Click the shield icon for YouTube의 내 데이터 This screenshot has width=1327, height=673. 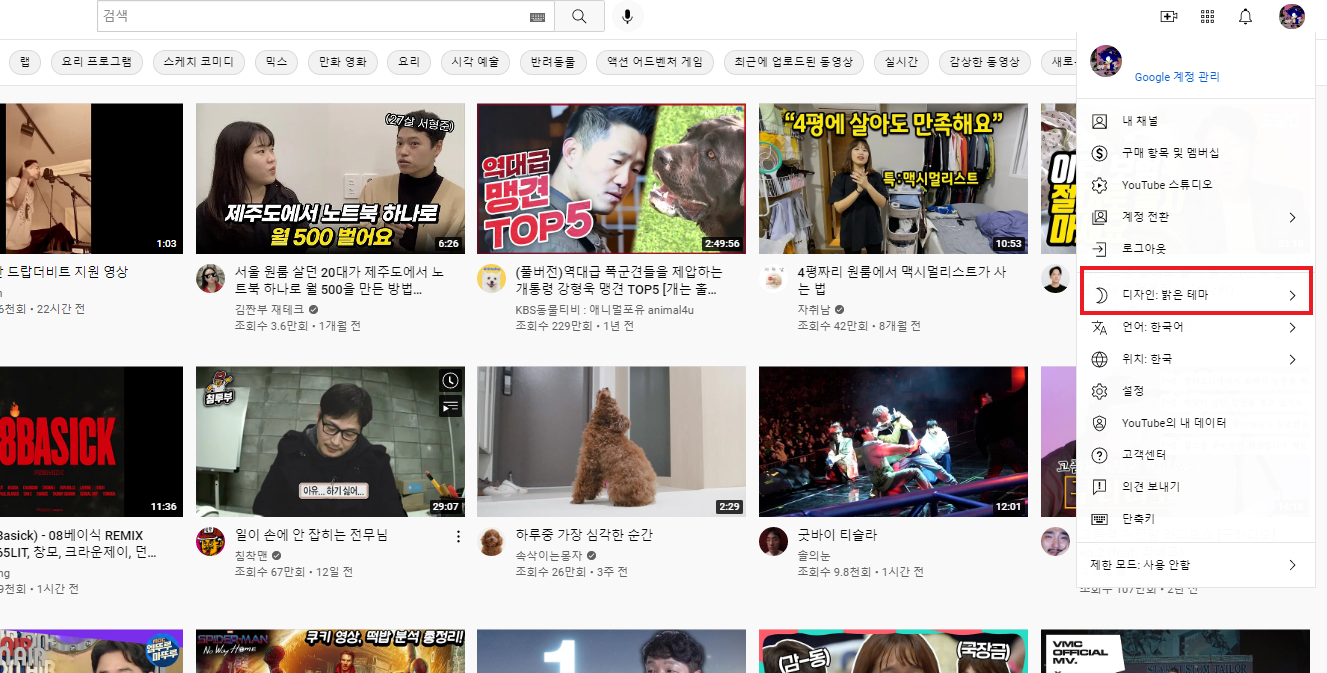pyautogui.click(x=1099, y=423)
